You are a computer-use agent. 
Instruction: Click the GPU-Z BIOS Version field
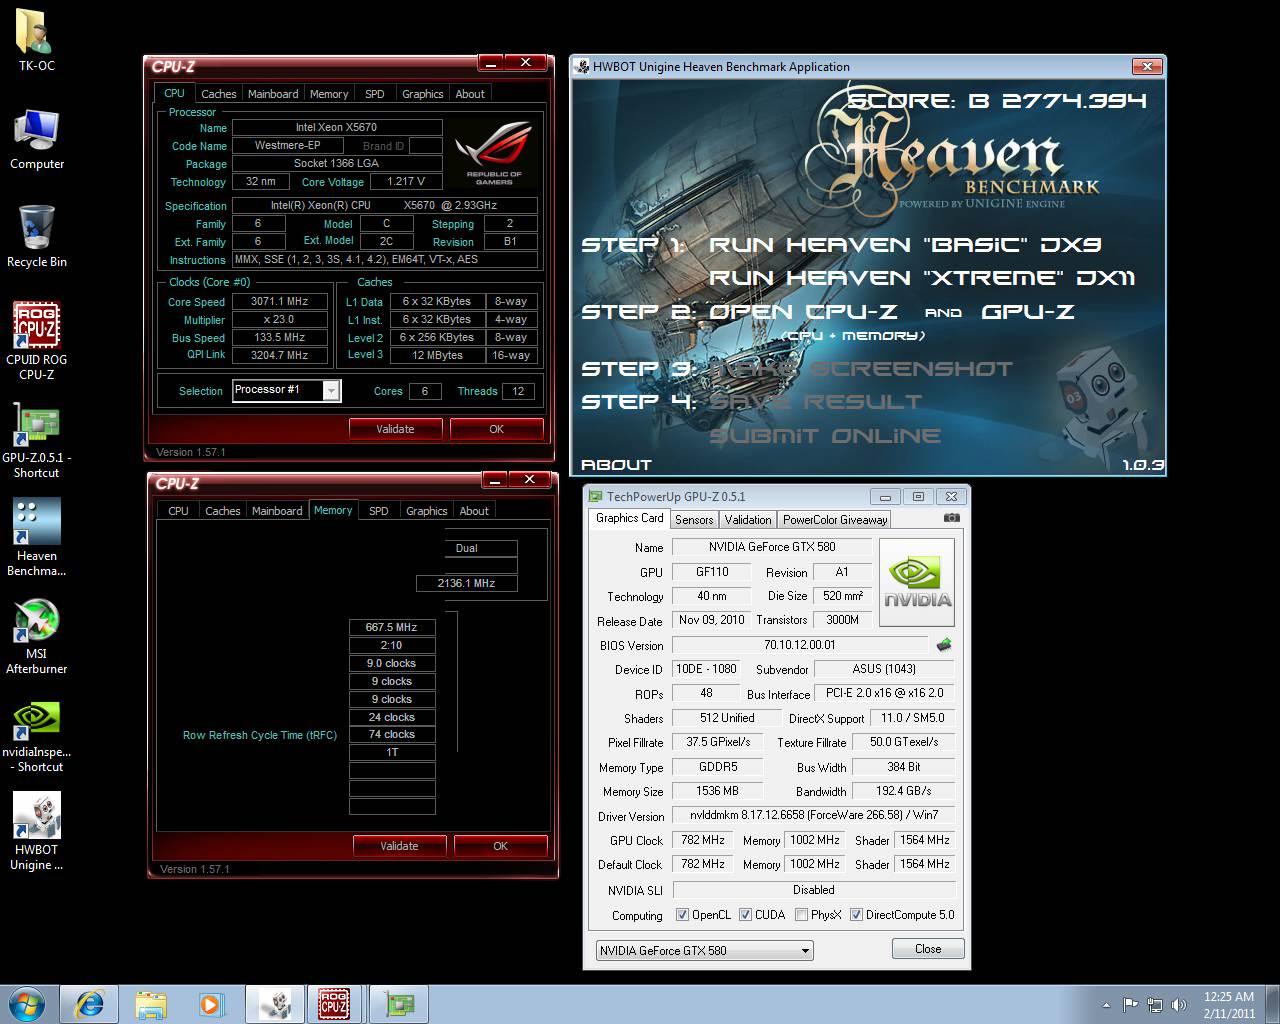pos(799,645)
